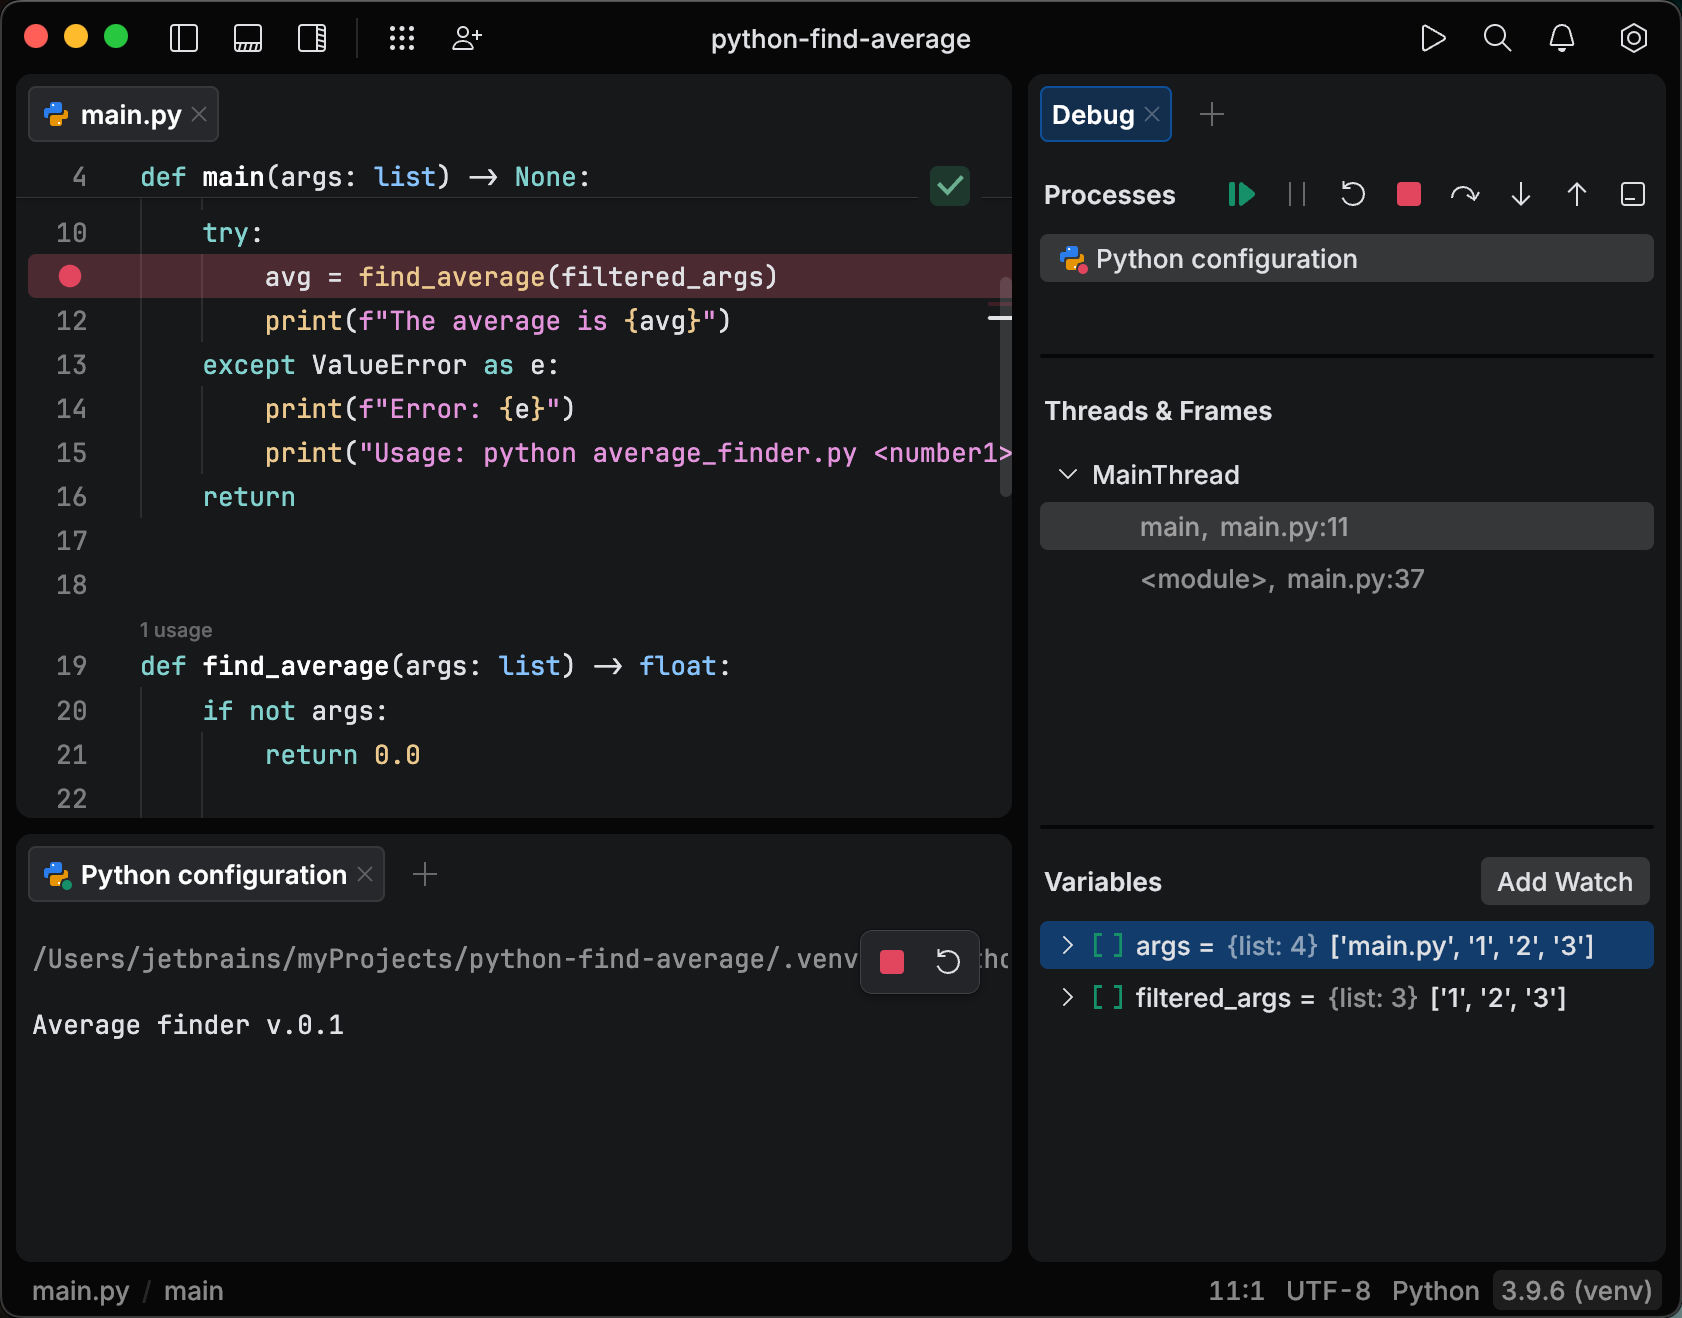Click the Add Watch button
1682x1318 pixels.
point(1564,882)
